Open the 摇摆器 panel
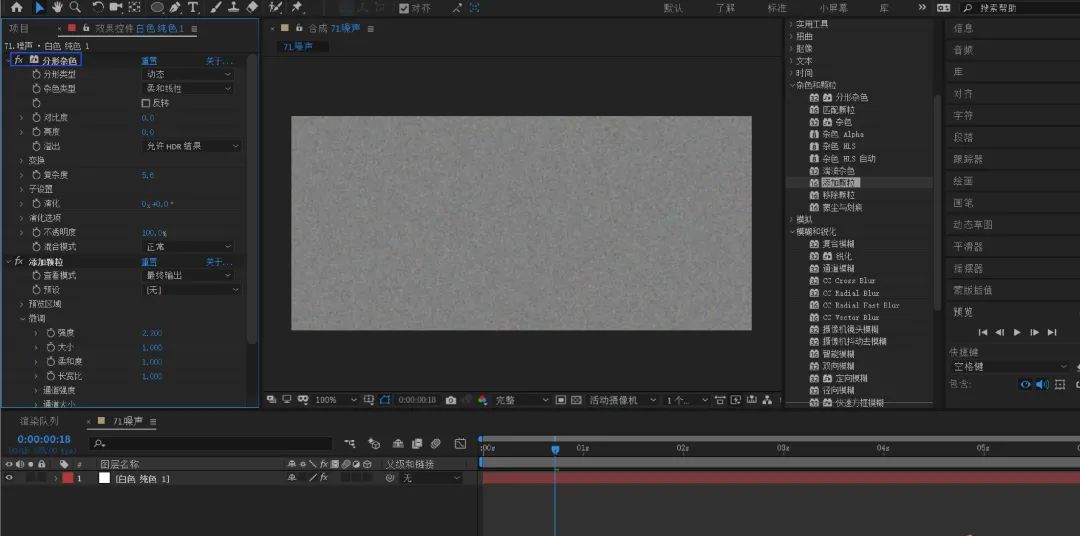1080x536 pixels. pyautogui.click(x=968, y=269)
